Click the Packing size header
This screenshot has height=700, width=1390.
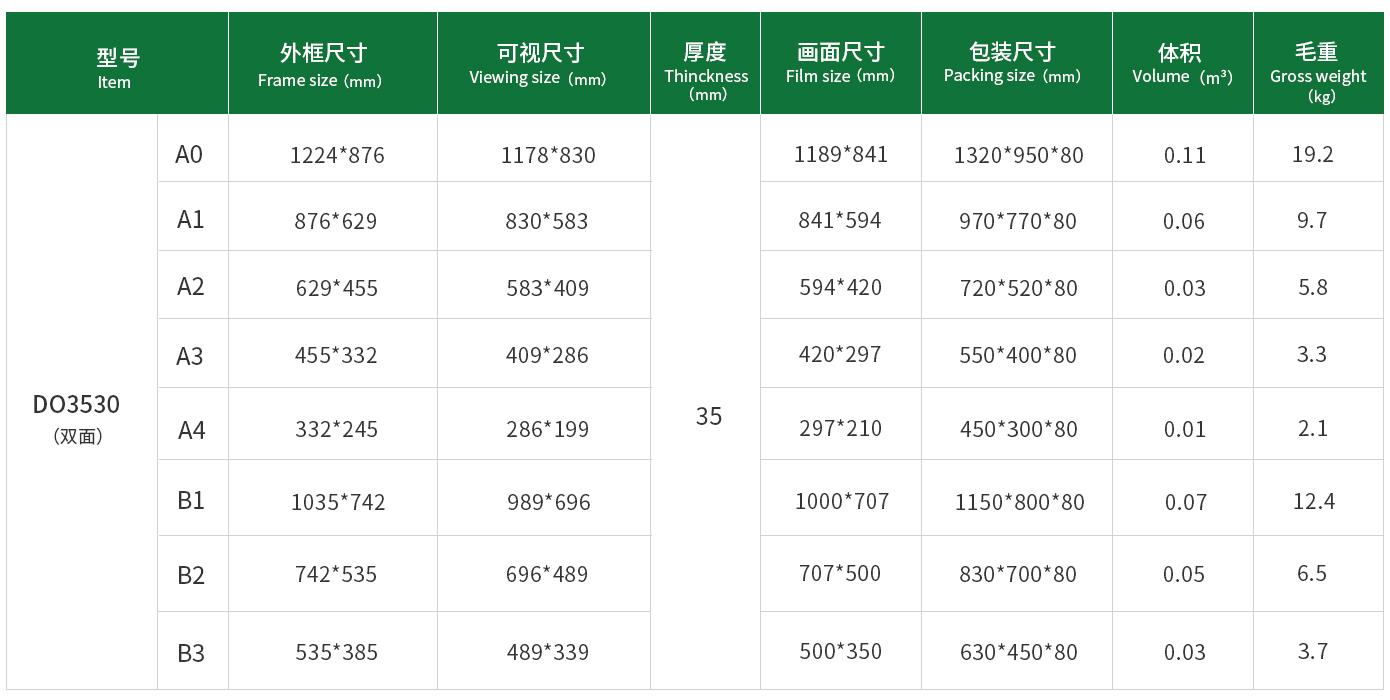[1017, 63]
